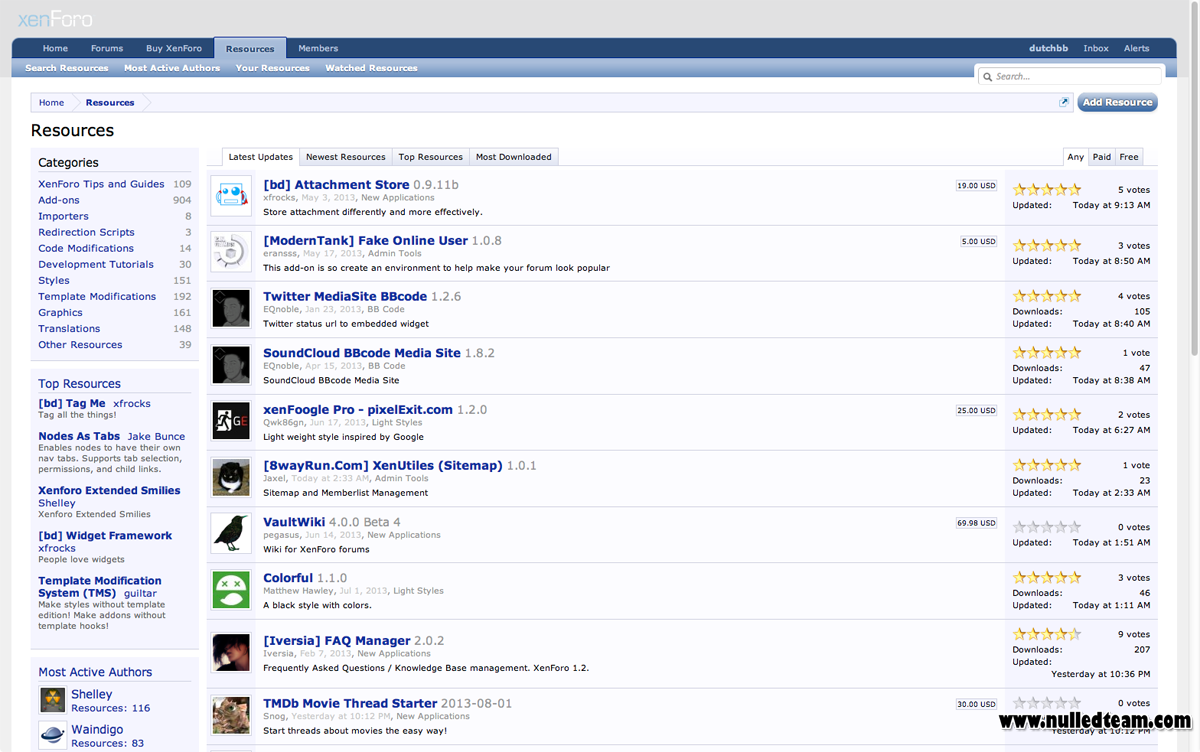Image resolution: width=1200 pixels, height=752 pixels.
Task: Open the Development Tutorials category
Action: pyautogui.click(x=96, y=264)
